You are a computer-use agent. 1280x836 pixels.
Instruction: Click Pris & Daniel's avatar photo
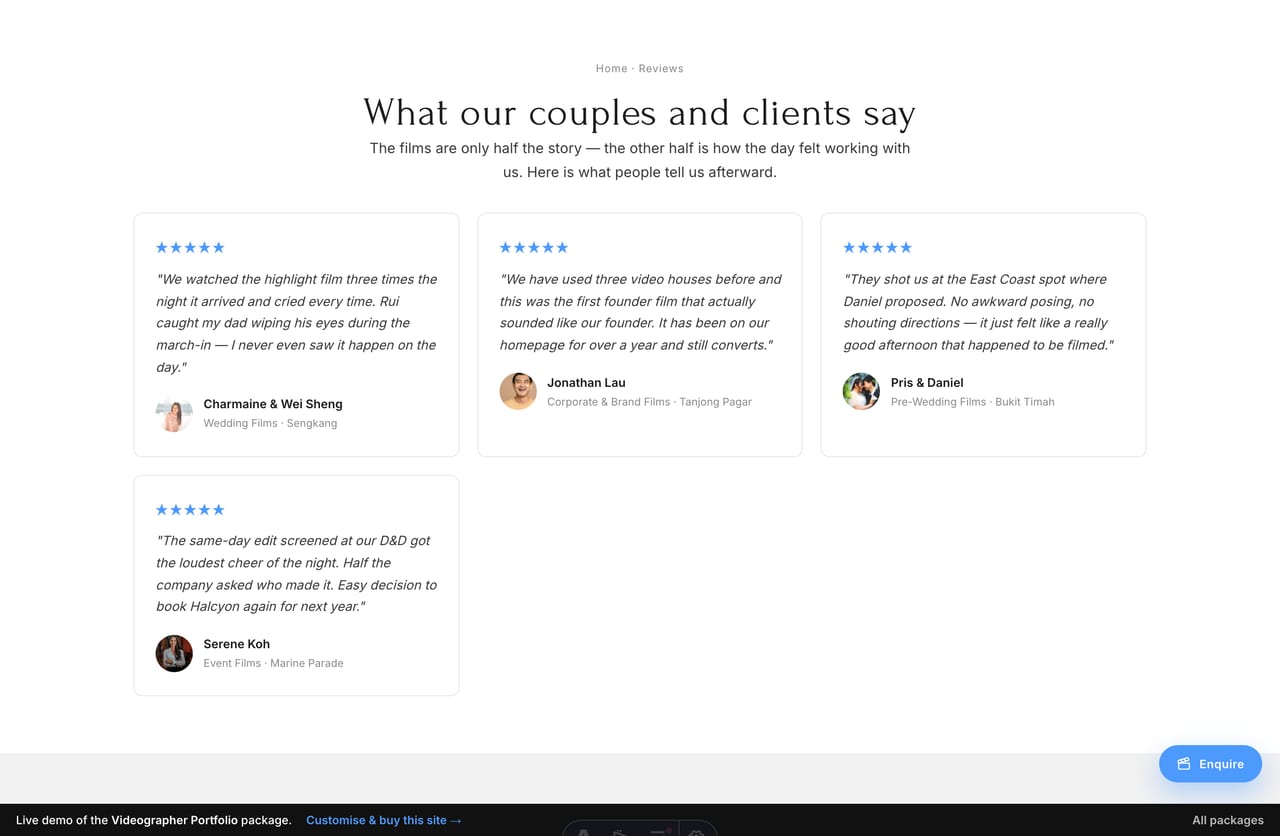tap(861, 391)
